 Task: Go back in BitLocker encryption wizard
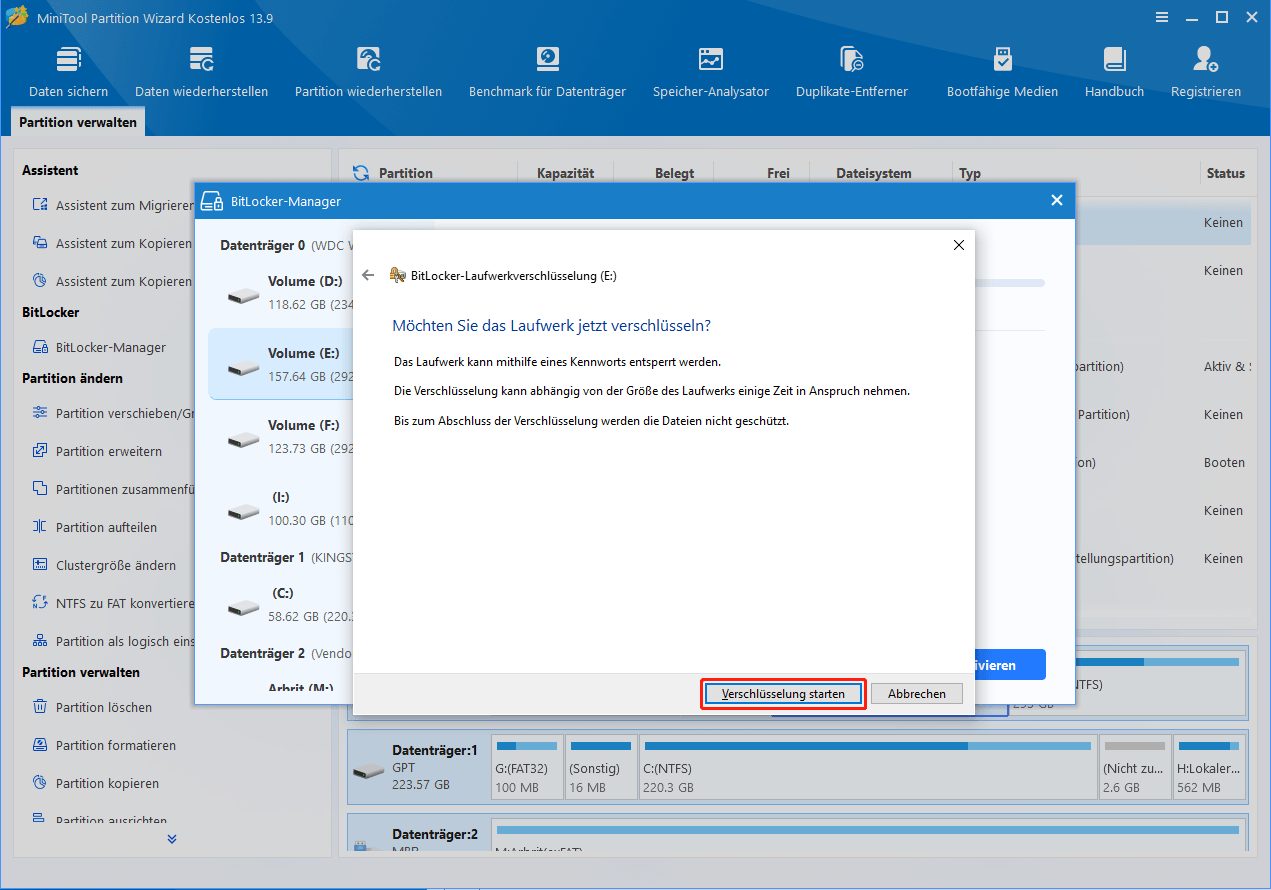[368, 275]
